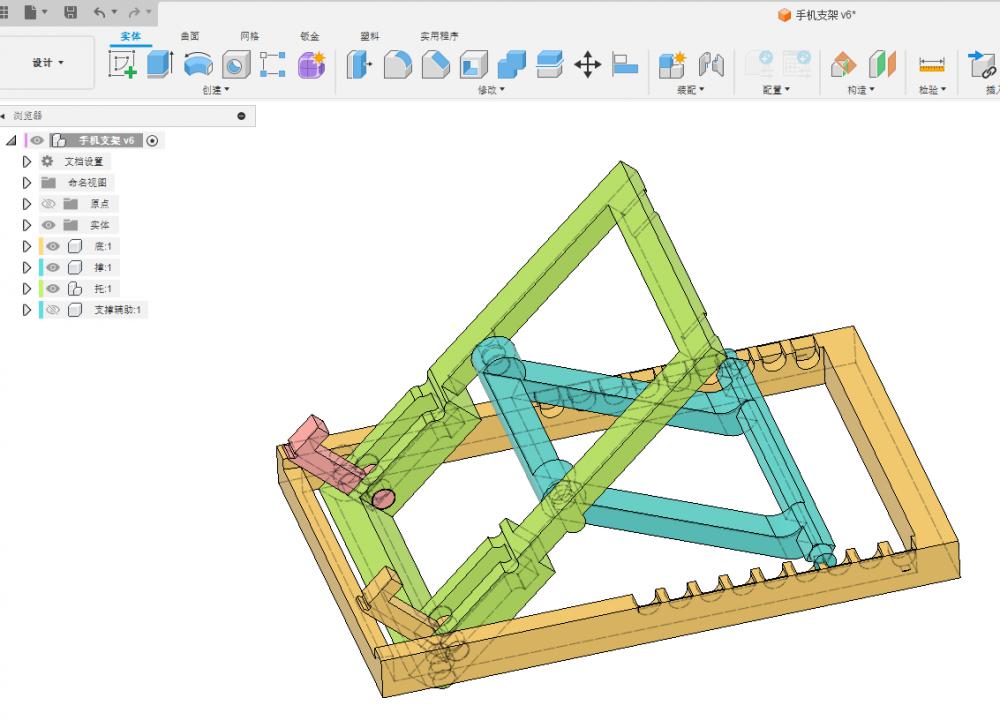Switch to the 实用程序 tab
Screen dimensions: 1000x728
tap(439, 36)
